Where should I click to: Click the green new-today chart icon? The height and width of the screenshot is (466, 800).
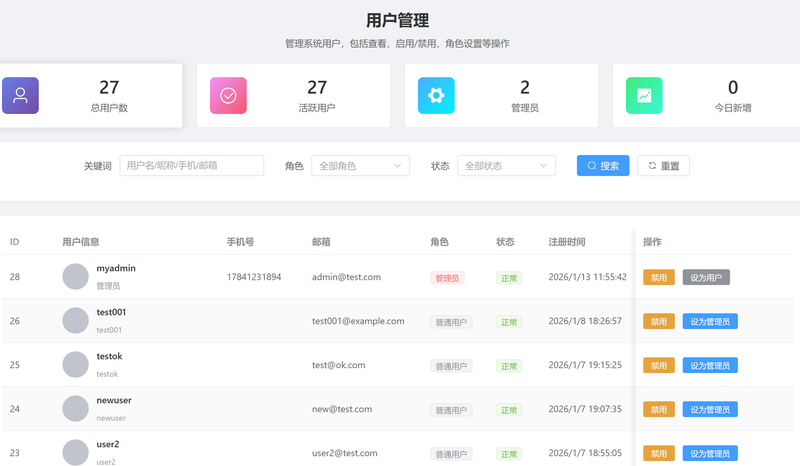click(x=644, y=96)
